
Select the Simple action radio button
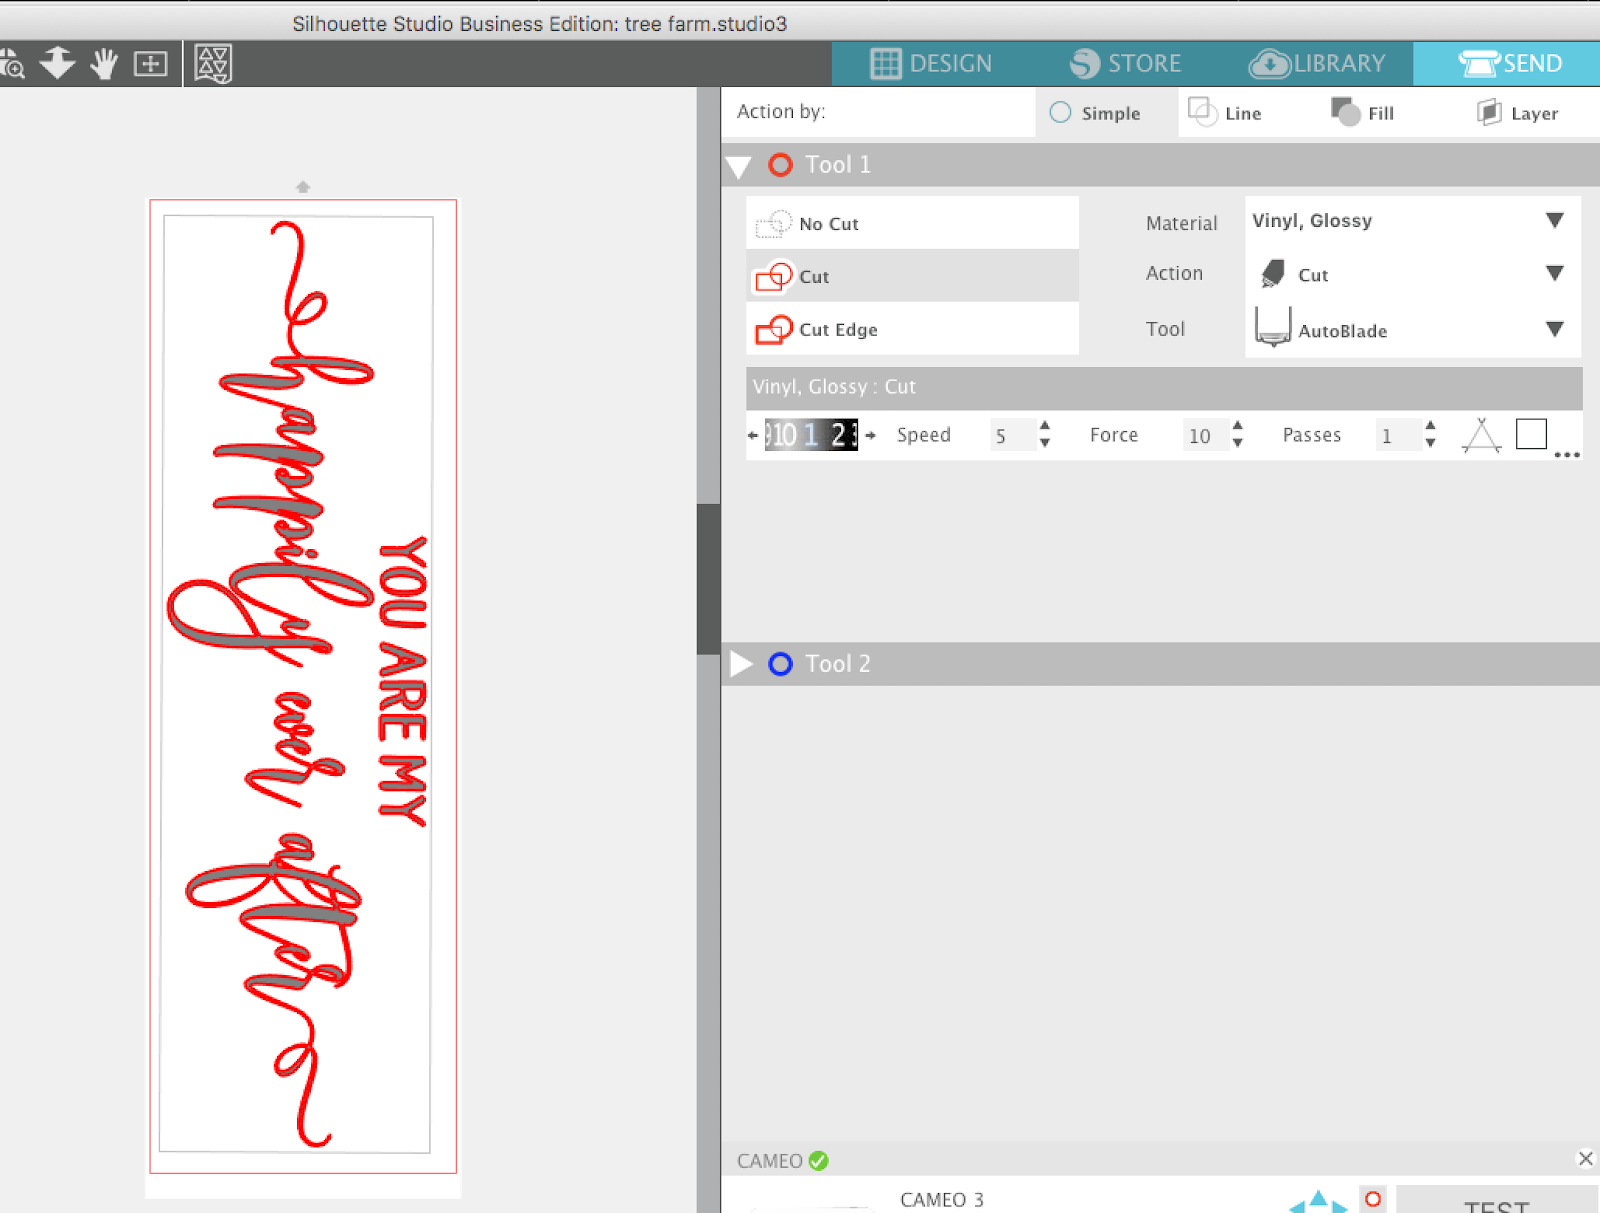tap(1060, 113)
